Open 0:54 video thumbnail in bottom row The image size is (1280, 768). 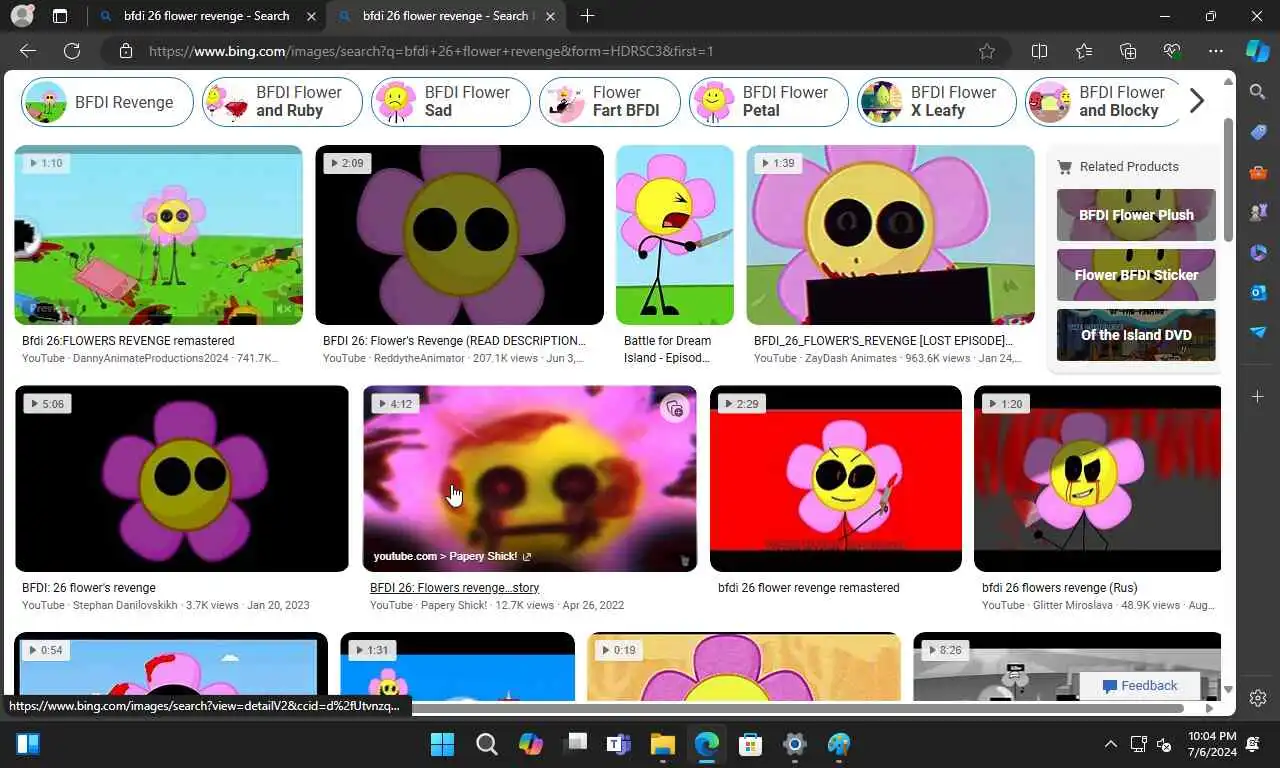point(170,665)
